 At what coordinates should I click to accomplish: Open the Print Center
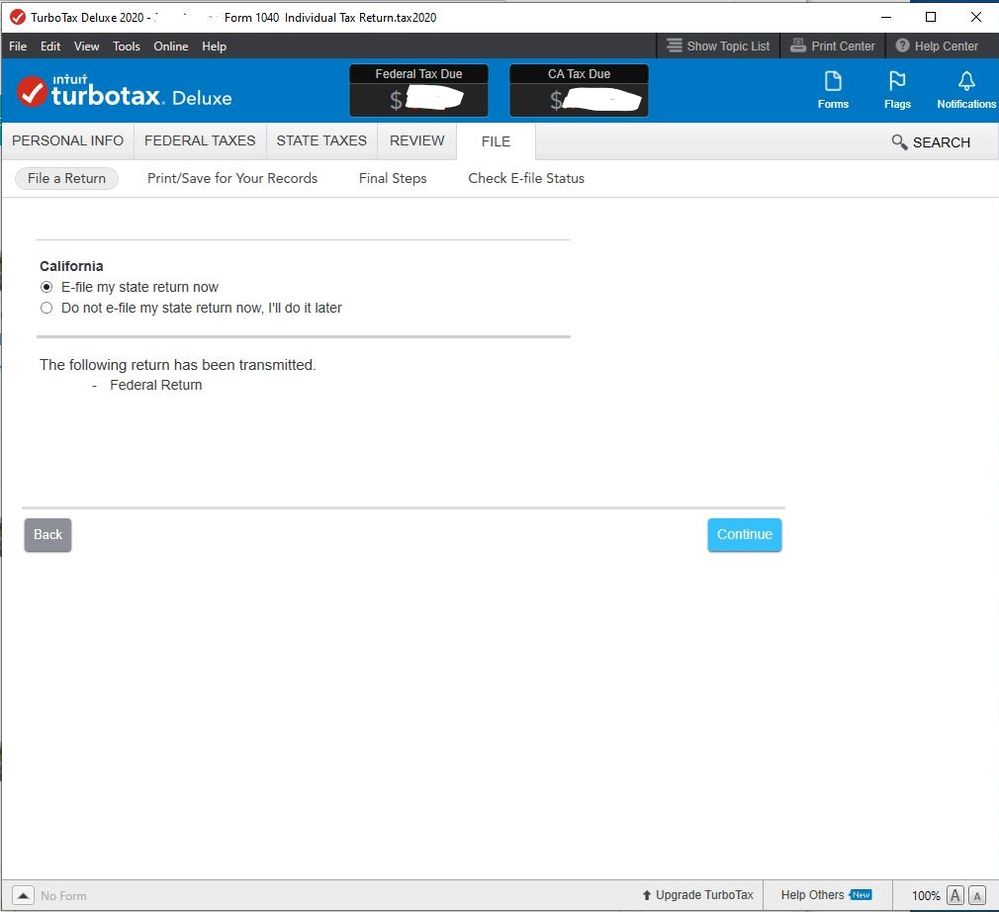832,46
